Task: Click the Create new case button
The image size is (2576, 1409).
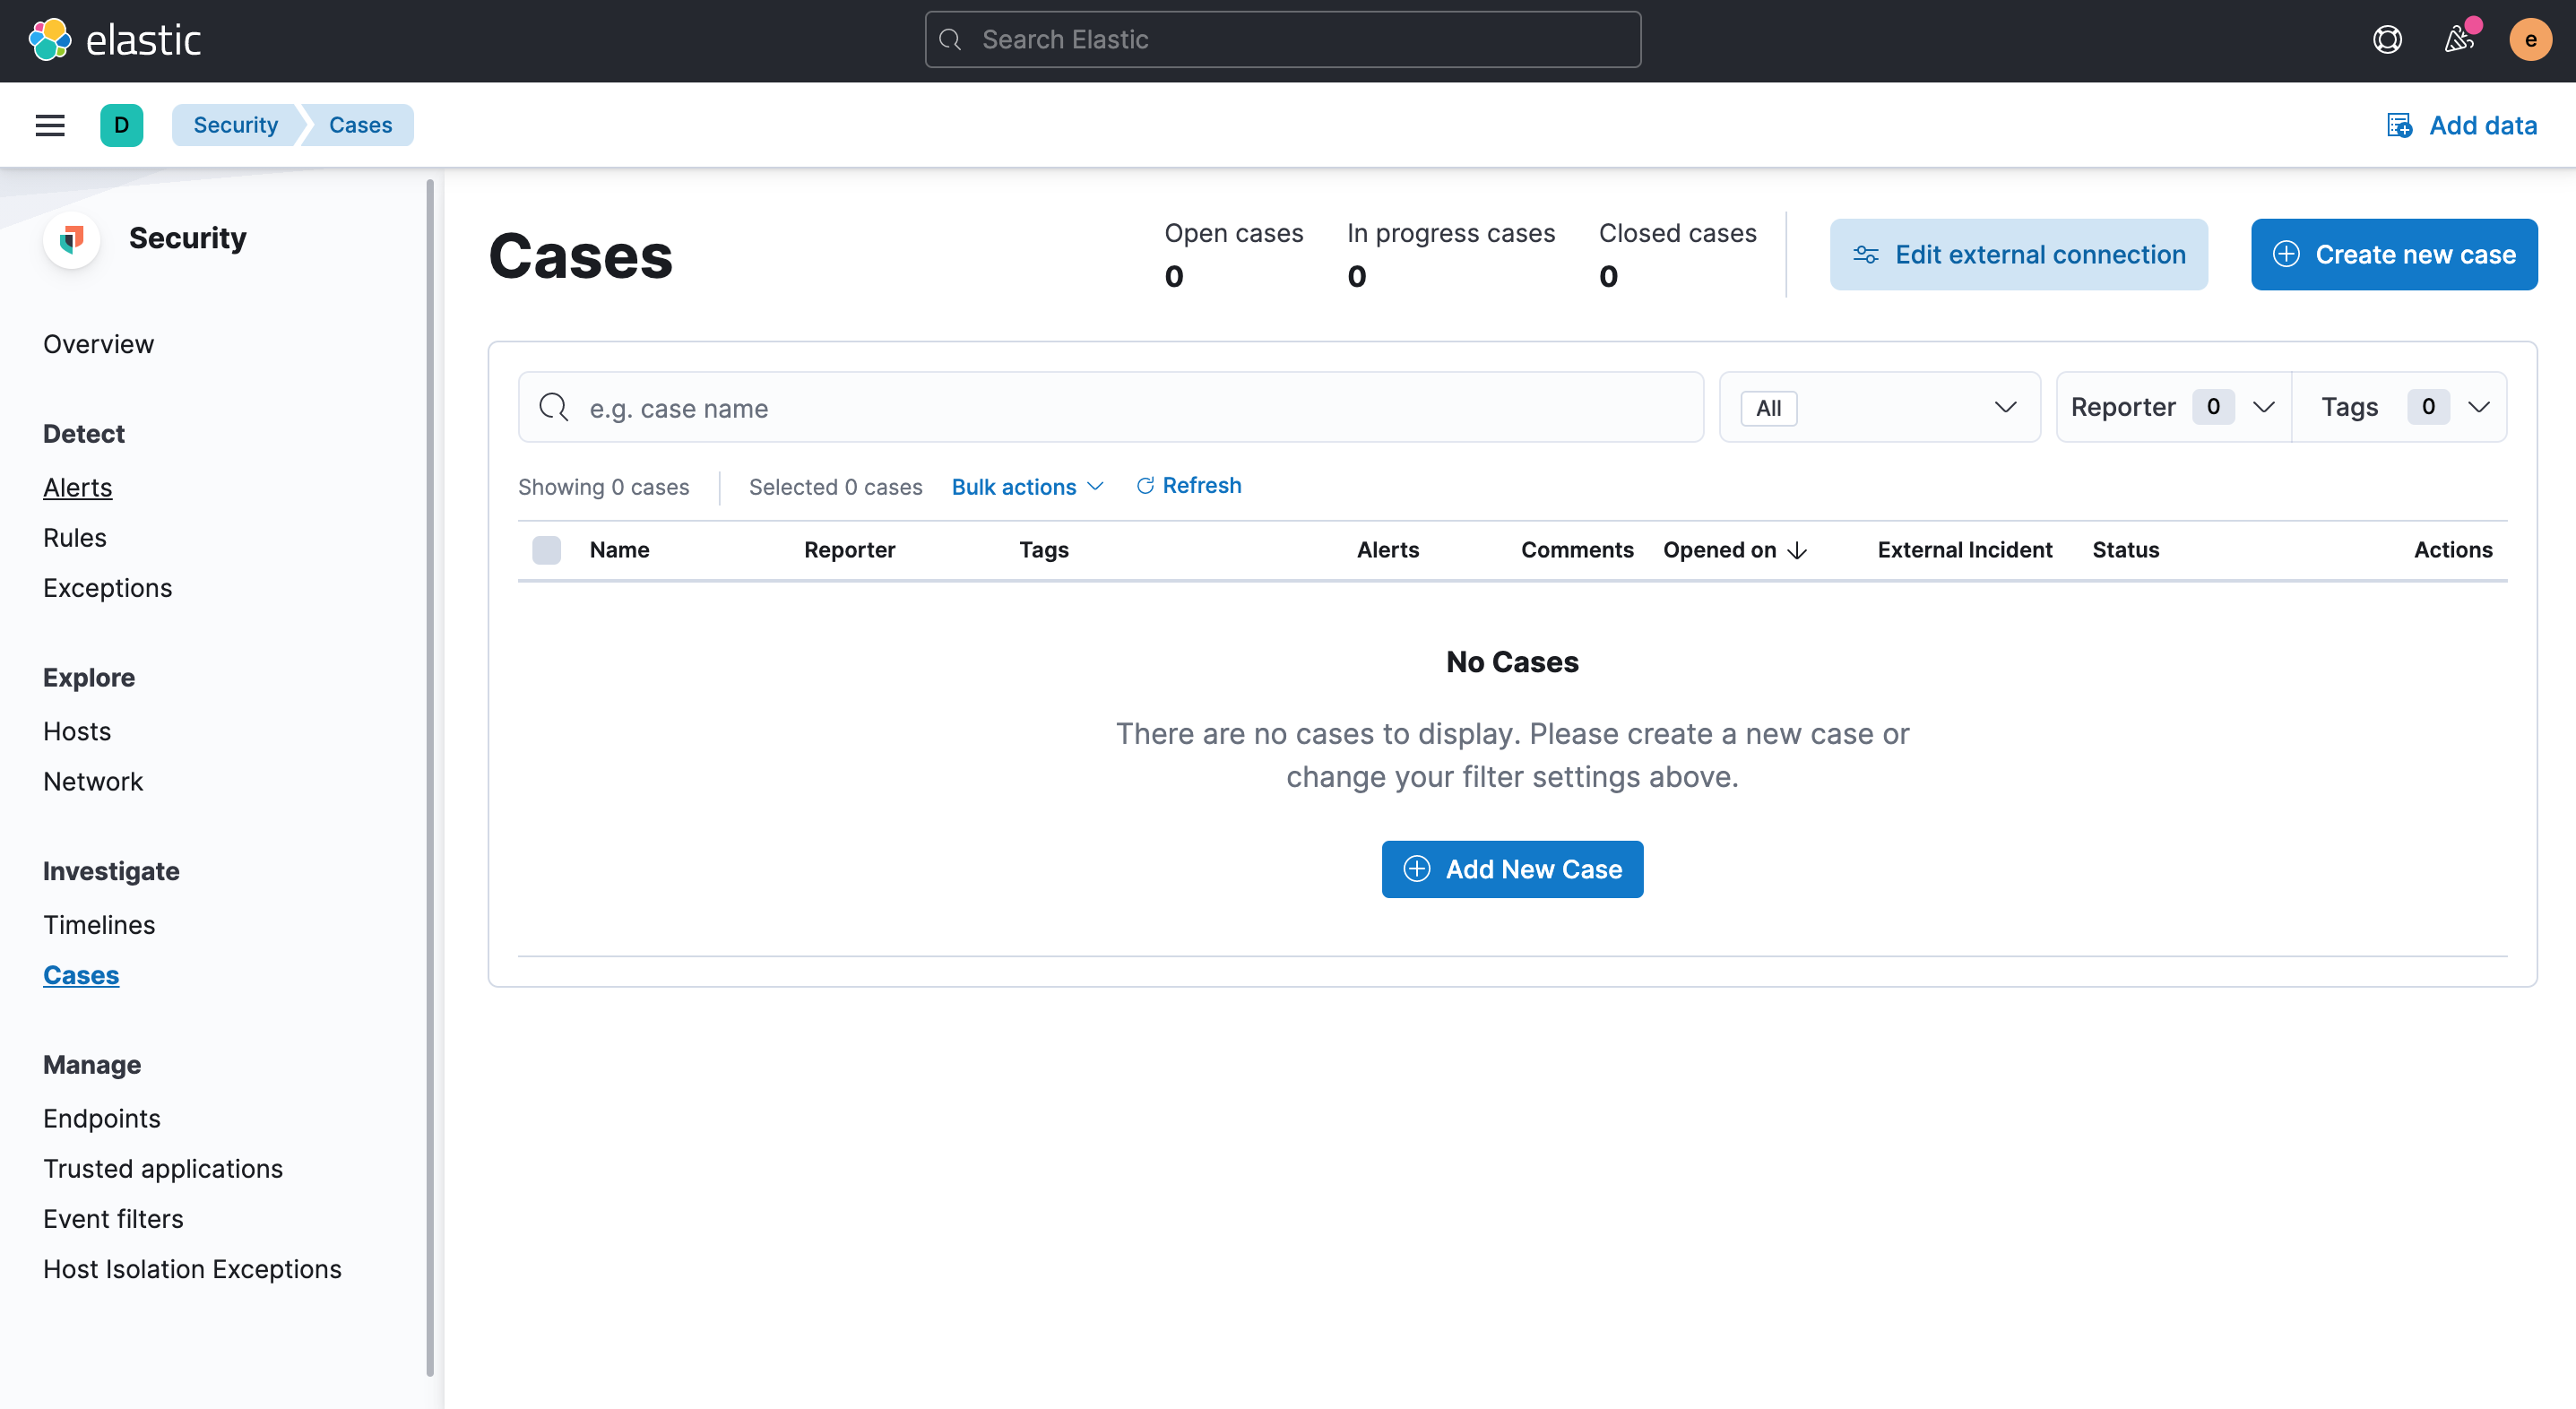Action: coord(2394,255)
